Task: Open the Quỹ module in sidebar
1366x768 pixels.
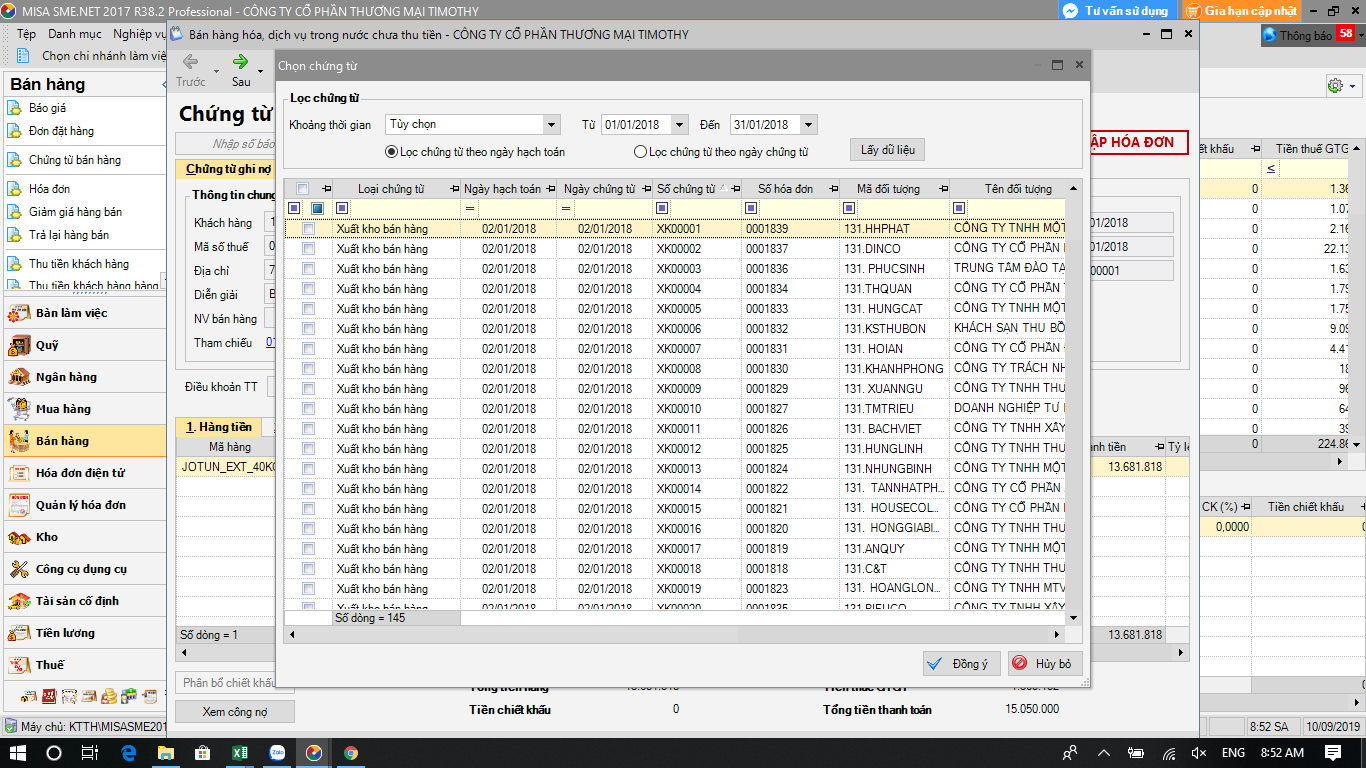Action: (47, 345)
